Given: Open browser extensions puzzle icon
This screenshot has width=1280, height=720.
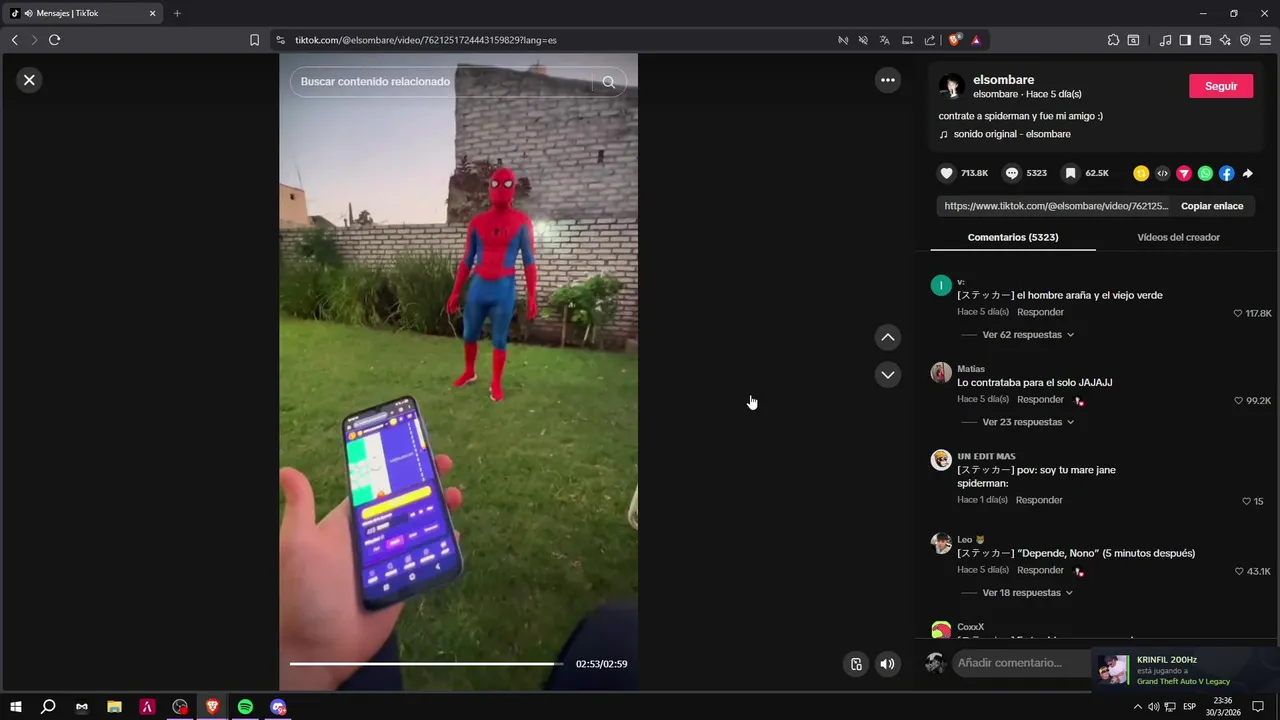Looking at the screenshot, I should pos(1113,40).
